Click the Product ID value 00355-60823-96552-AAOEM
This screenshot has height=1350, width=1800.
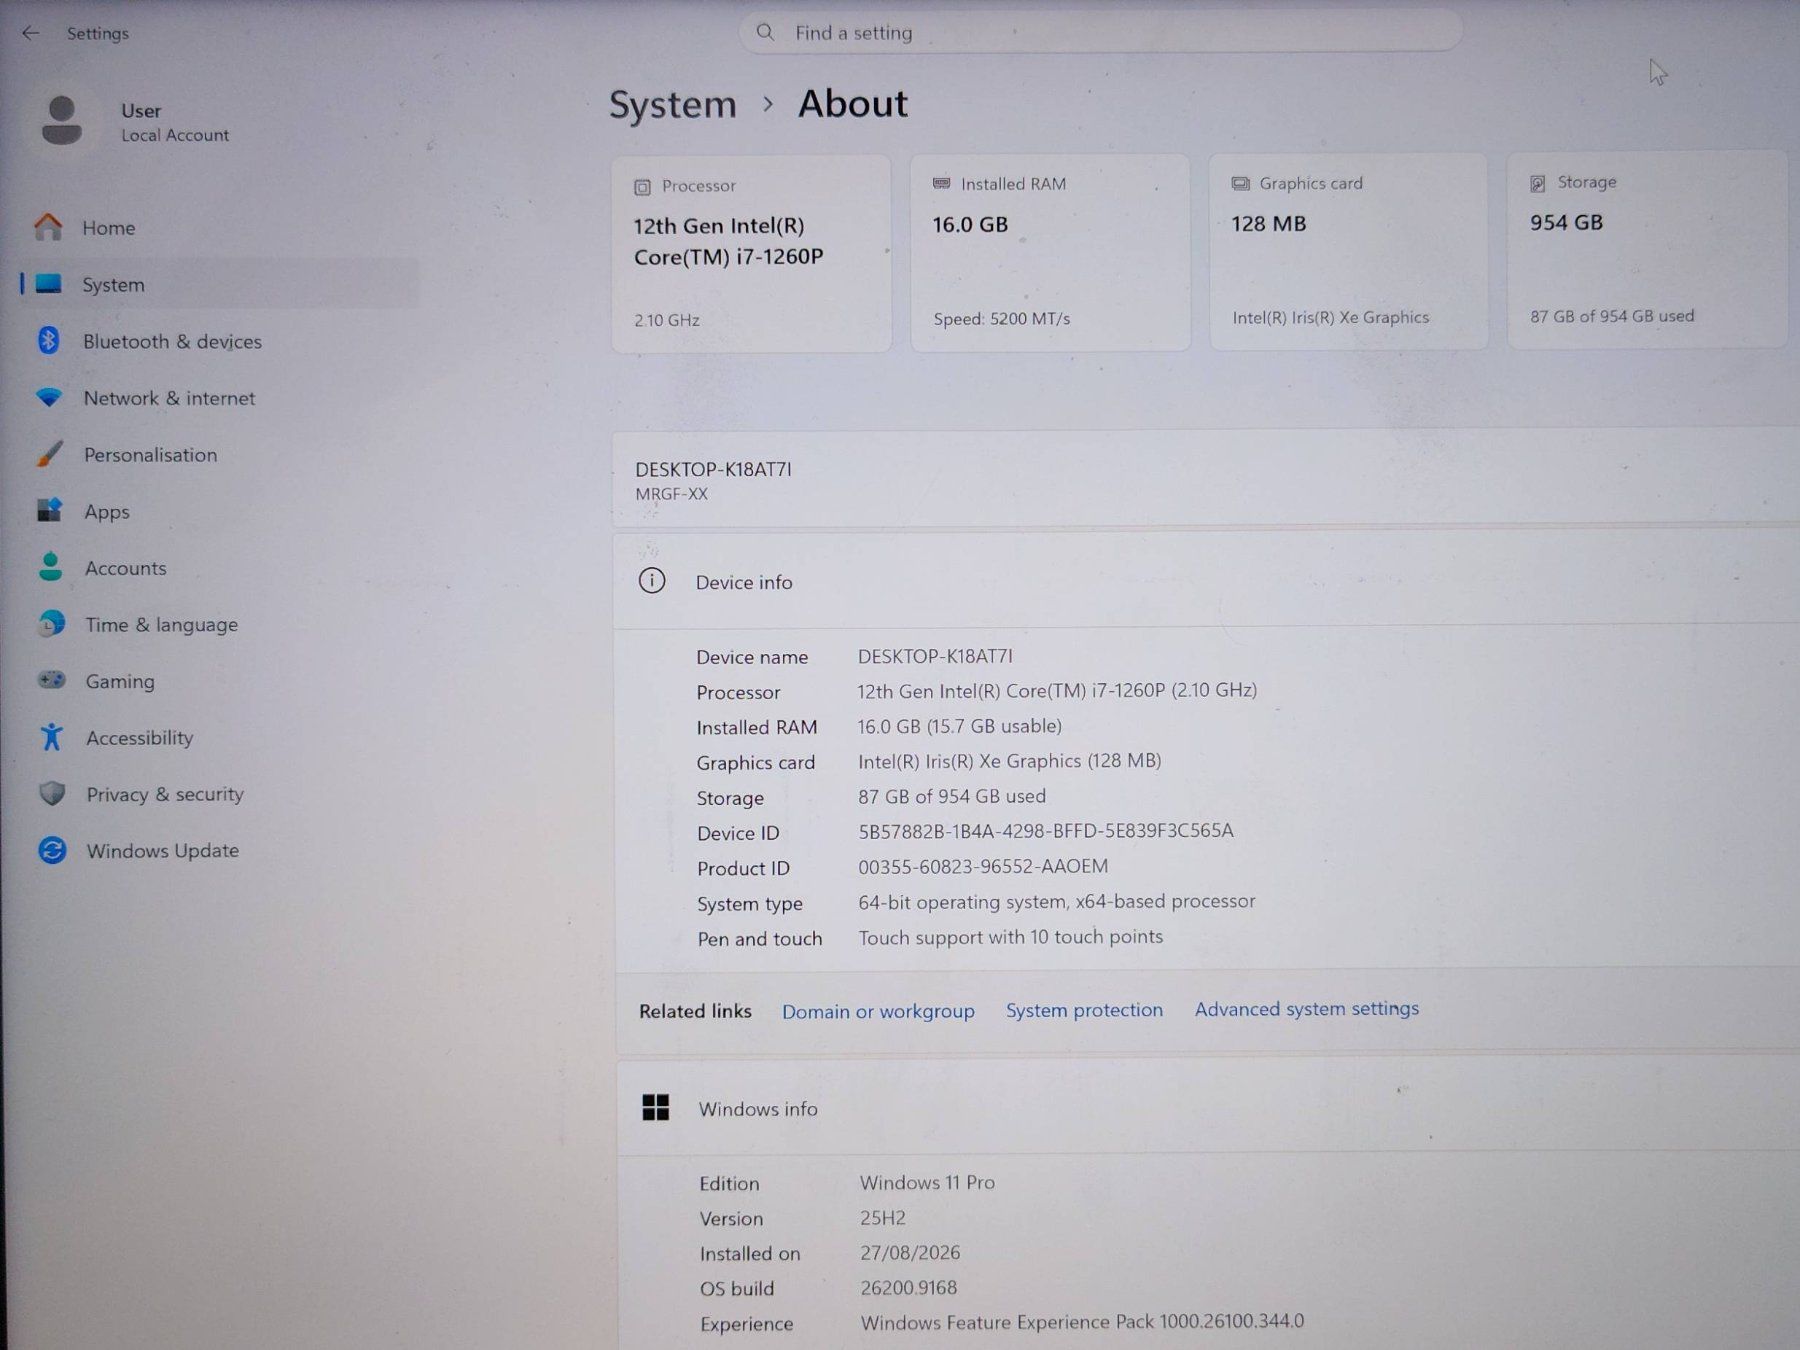pyautogui.click(x=983, y=866)
